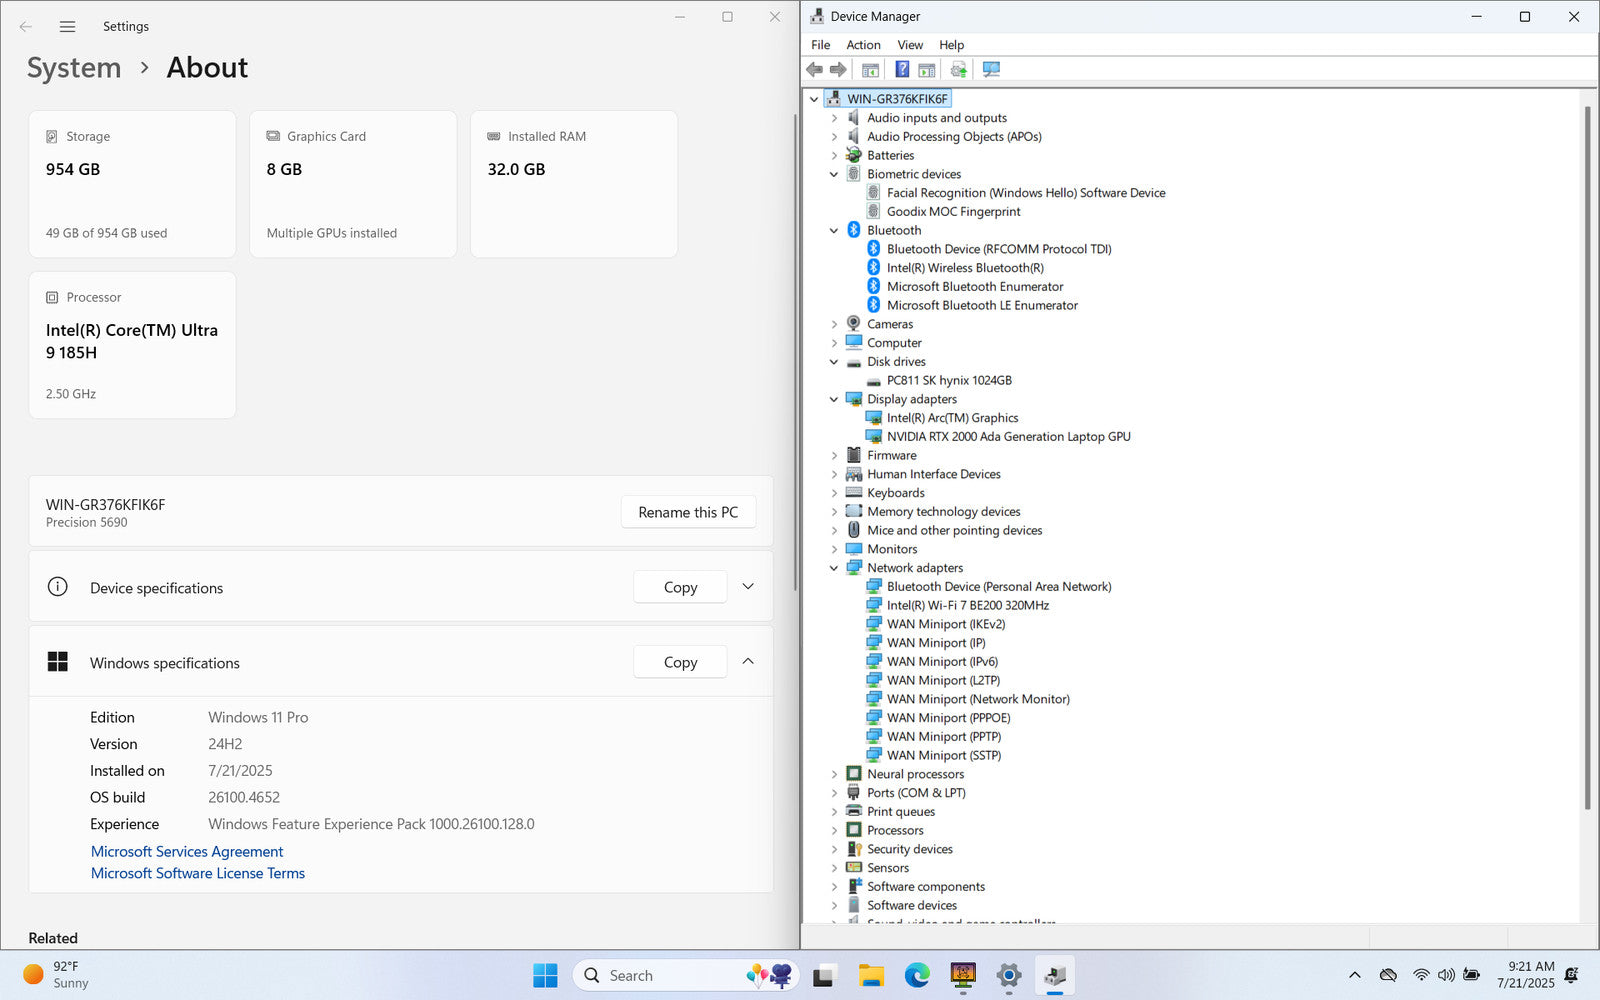Select Intel(R) Wireless Bluetooth(R) device

(965, 268)
